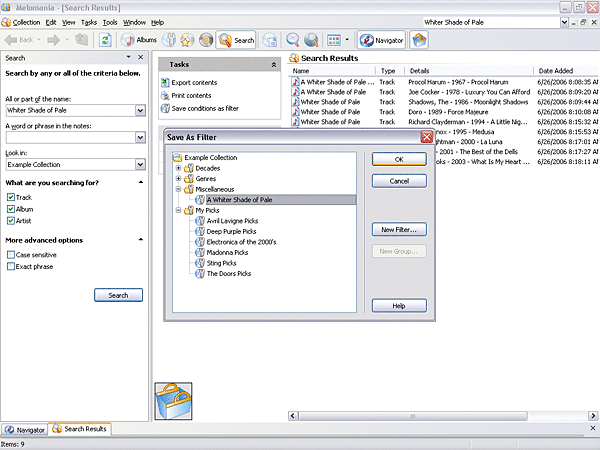Click the Navigator compass toolbar icon
Viewport: 600px width, 450px height.
[368, 40]
